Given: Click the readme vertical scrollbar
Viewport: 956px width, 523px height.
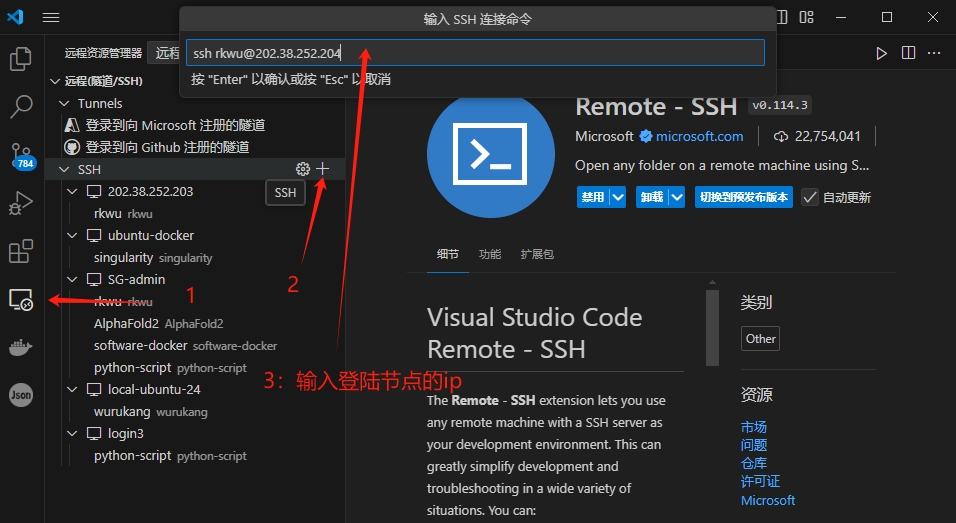Looking at the screenshot, I should [x=712, y=328].
